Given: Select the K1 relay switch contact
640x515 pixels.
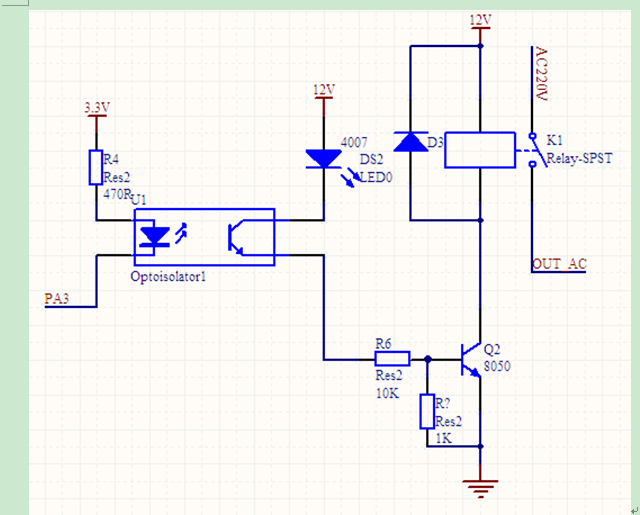Looking at the screenshot, I should 536,150.
